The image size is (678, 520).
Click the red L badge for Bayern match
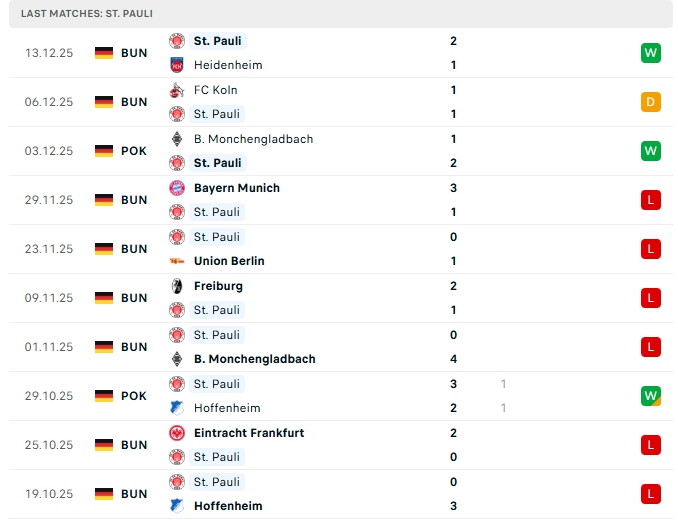click(x=651, y=199)
